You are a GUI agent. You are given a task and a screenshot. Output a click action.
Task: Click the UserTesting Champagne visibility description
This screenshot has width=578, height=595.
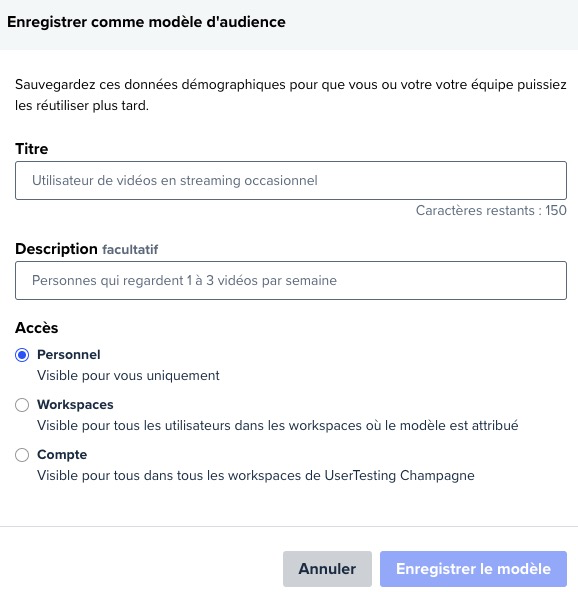point(256,475)
